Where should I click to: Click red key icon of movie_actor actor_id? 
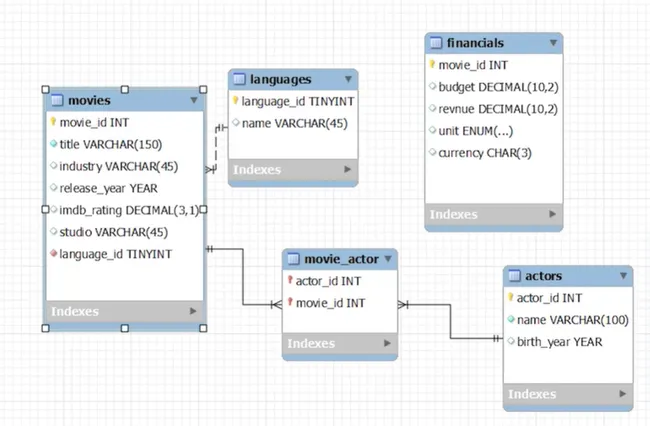click(290, 280)
